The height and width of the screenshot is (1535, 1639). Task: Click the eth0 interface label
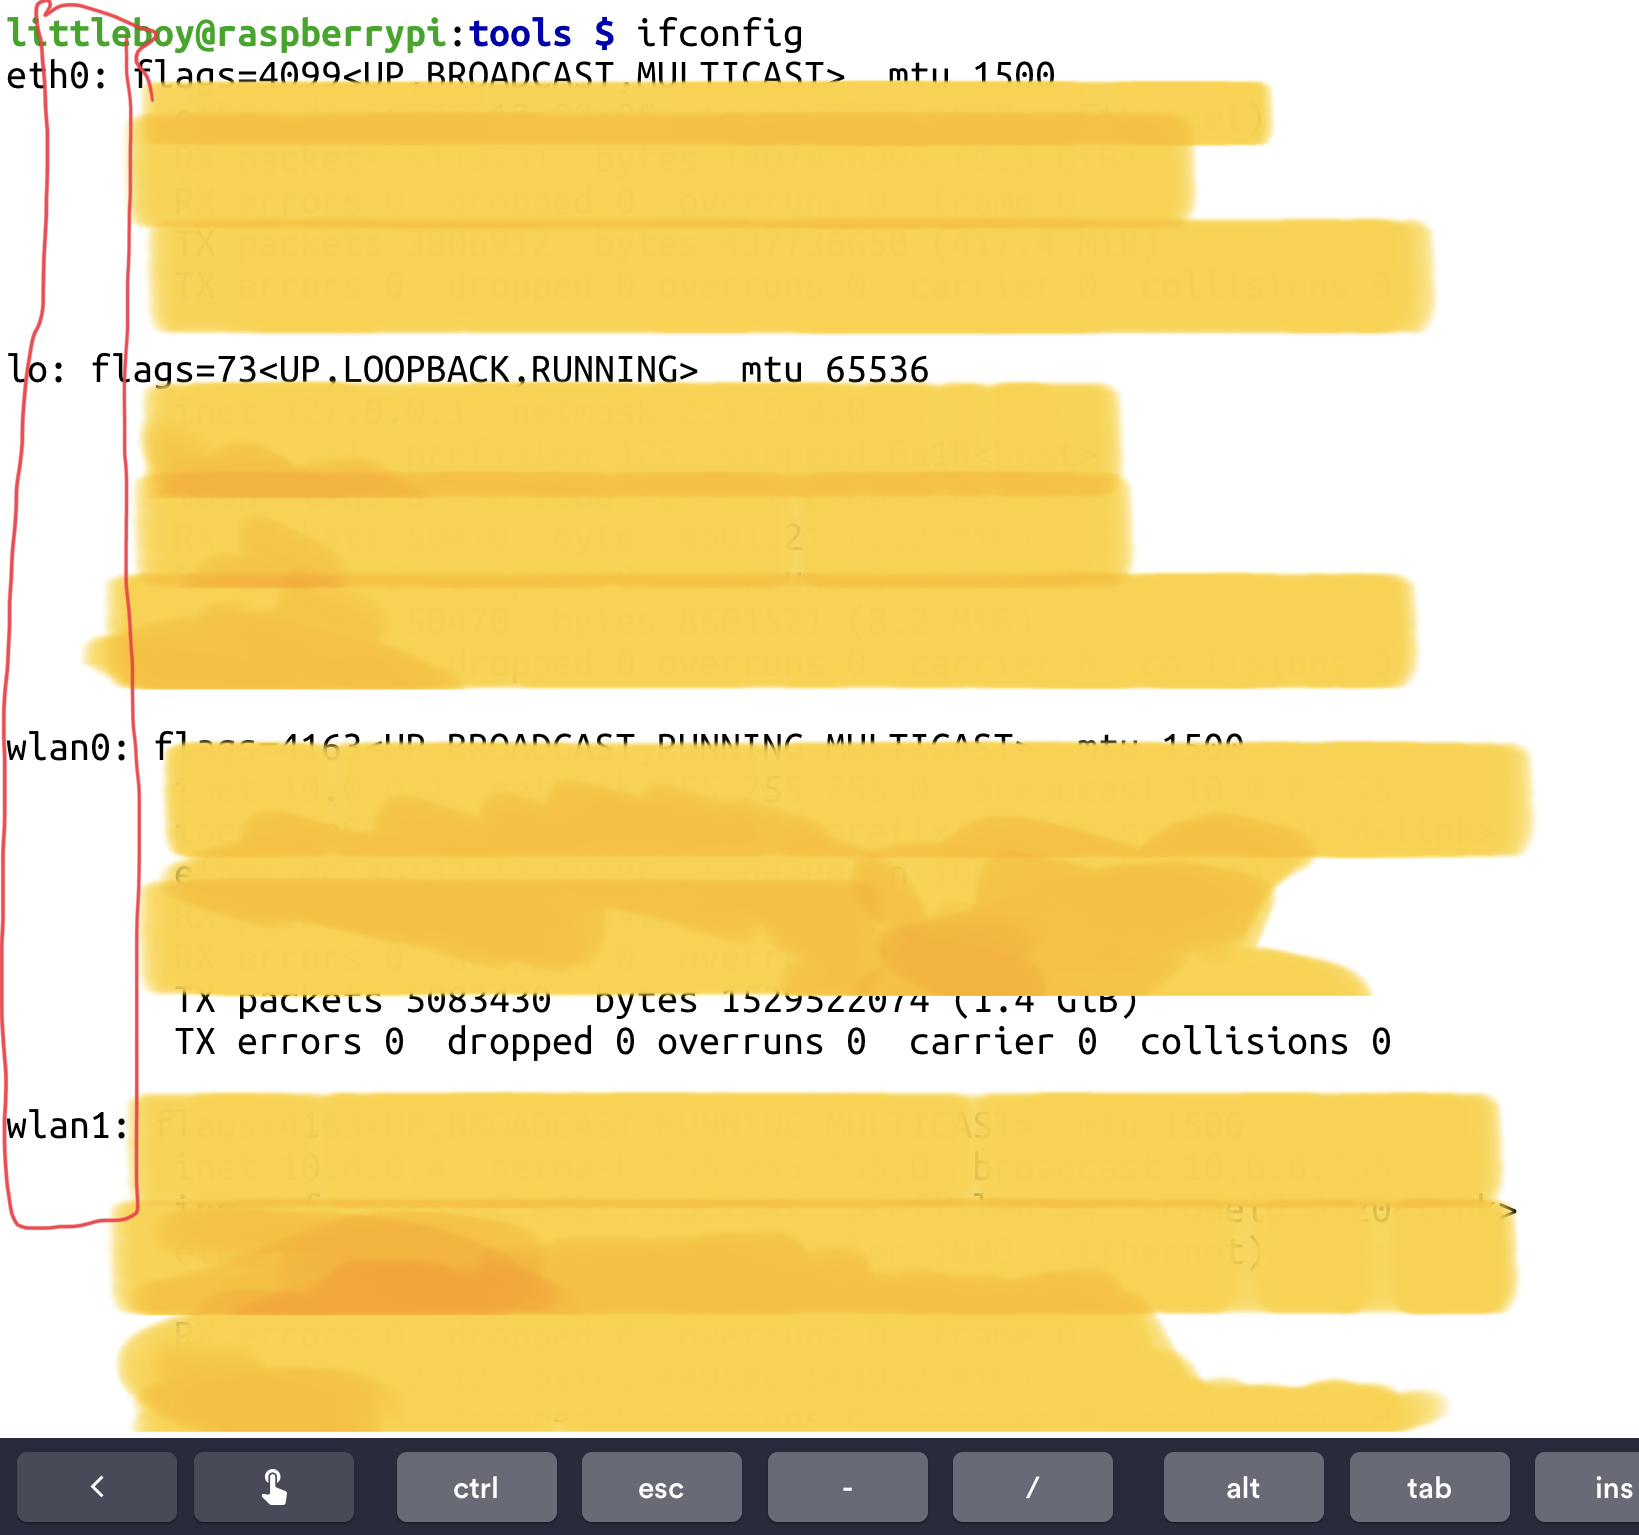tap(56, 76)
